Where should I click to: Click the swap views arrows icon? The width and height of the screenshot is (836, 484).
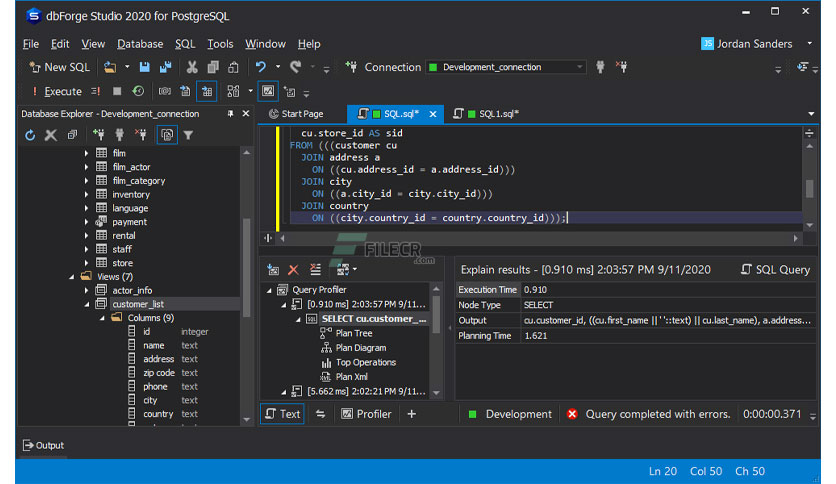[320, 414]
